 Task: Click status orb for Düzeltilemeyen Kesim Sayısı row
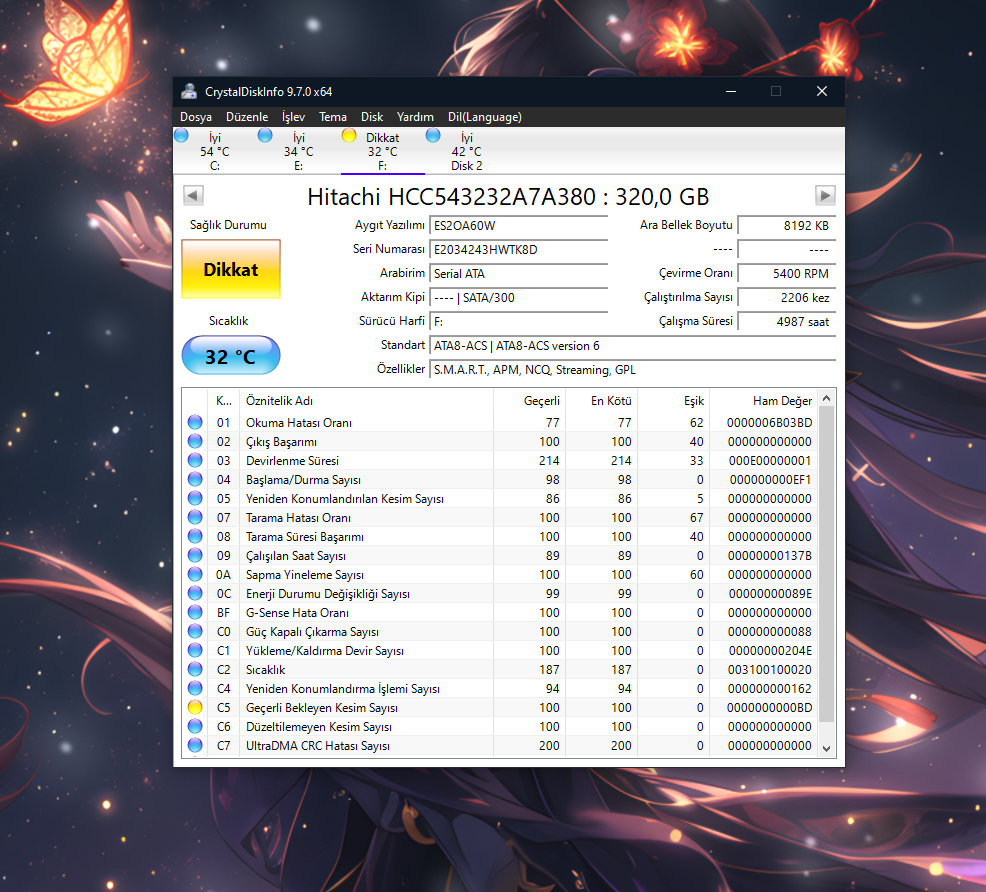(x=195, y=727)
